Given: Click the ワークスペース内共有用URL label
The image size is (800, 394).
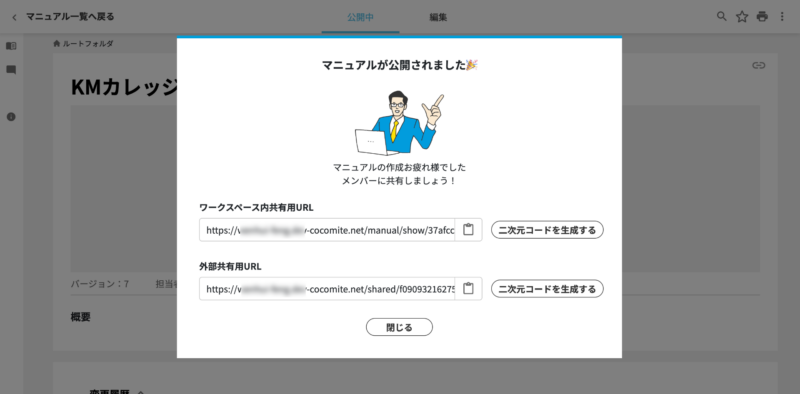Looking at the screenshot, I should tap(256, 208).
